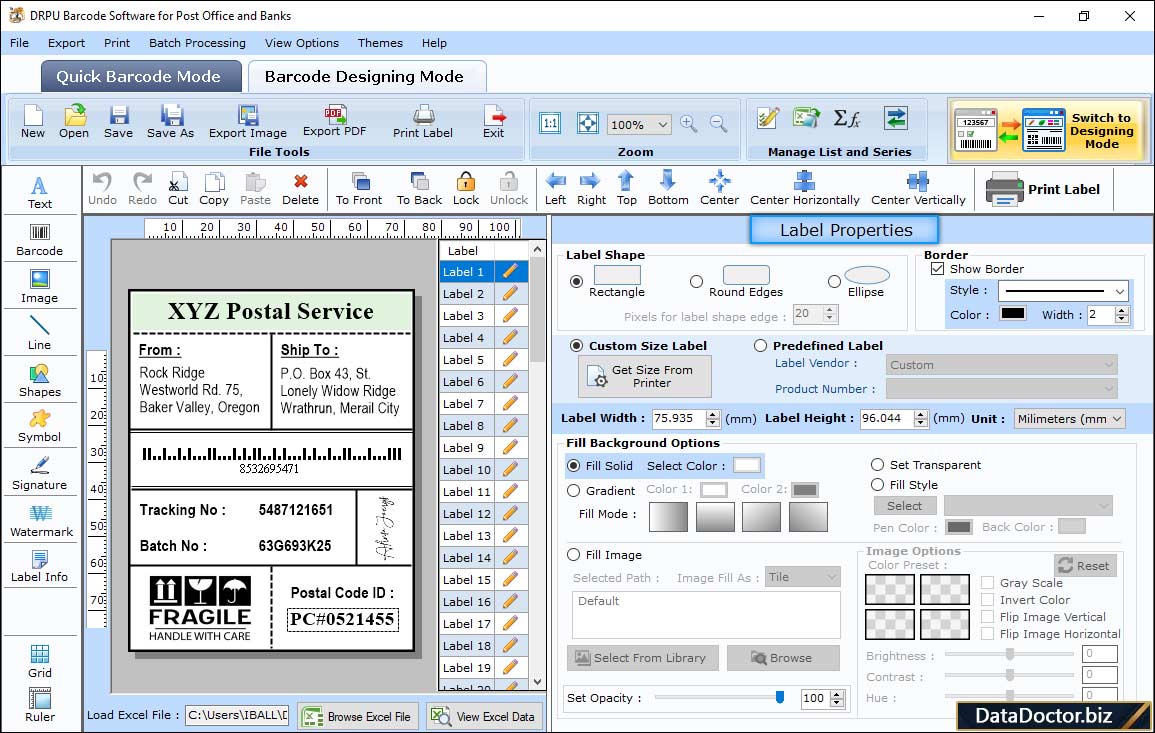The image size is (1155, 733).
Task: Add a Watermark element
Action: [x=40, y=521]
